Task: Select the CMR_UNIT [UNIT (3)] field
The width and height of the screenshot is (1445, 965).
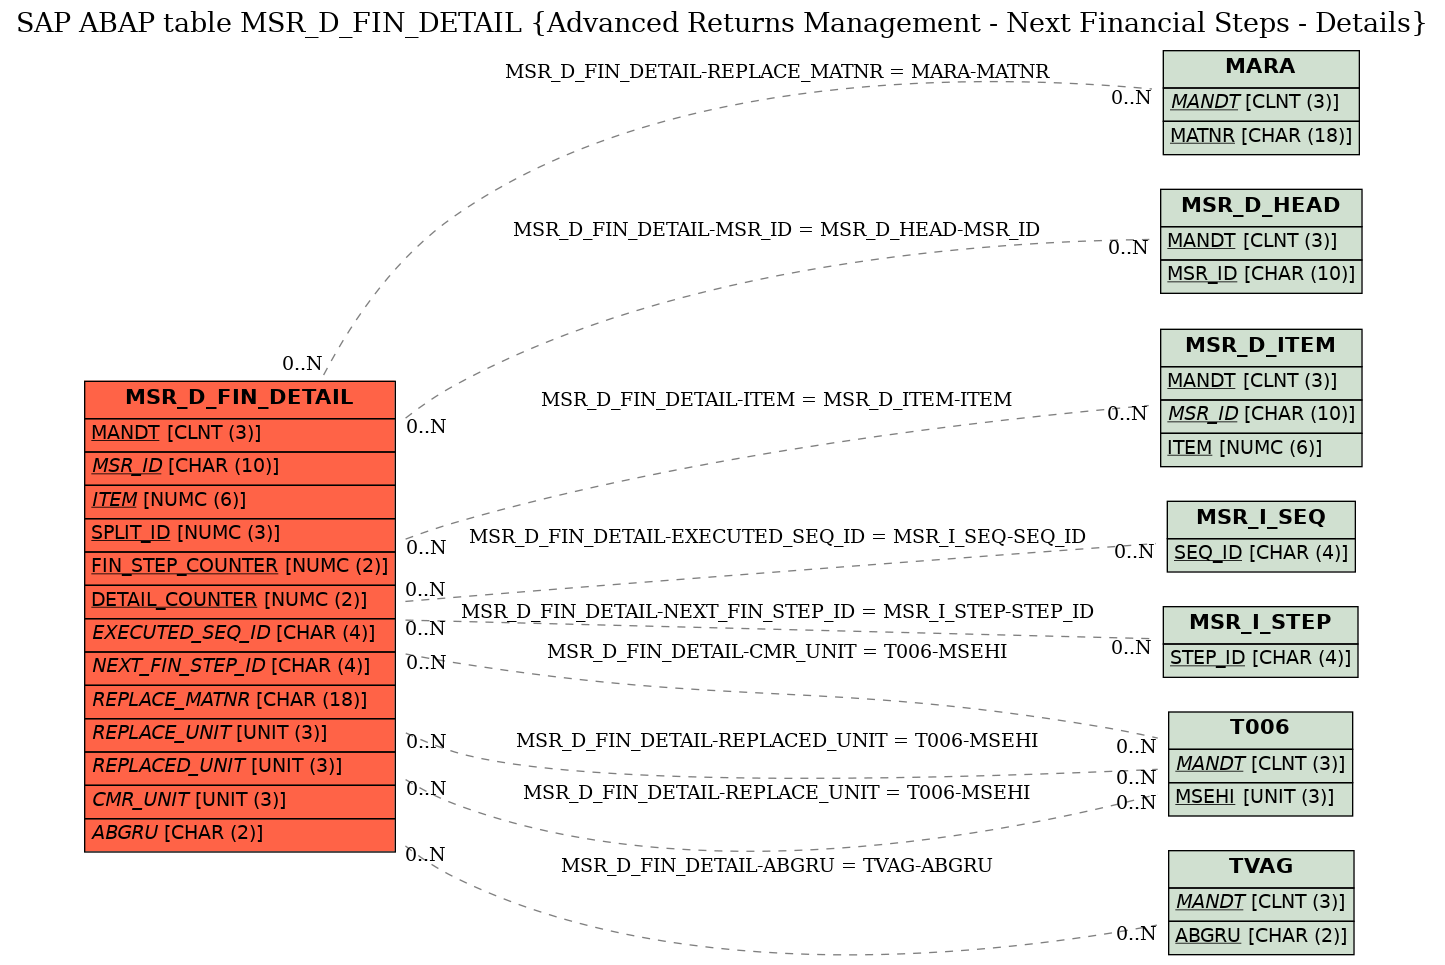Action: coord(240,801)
